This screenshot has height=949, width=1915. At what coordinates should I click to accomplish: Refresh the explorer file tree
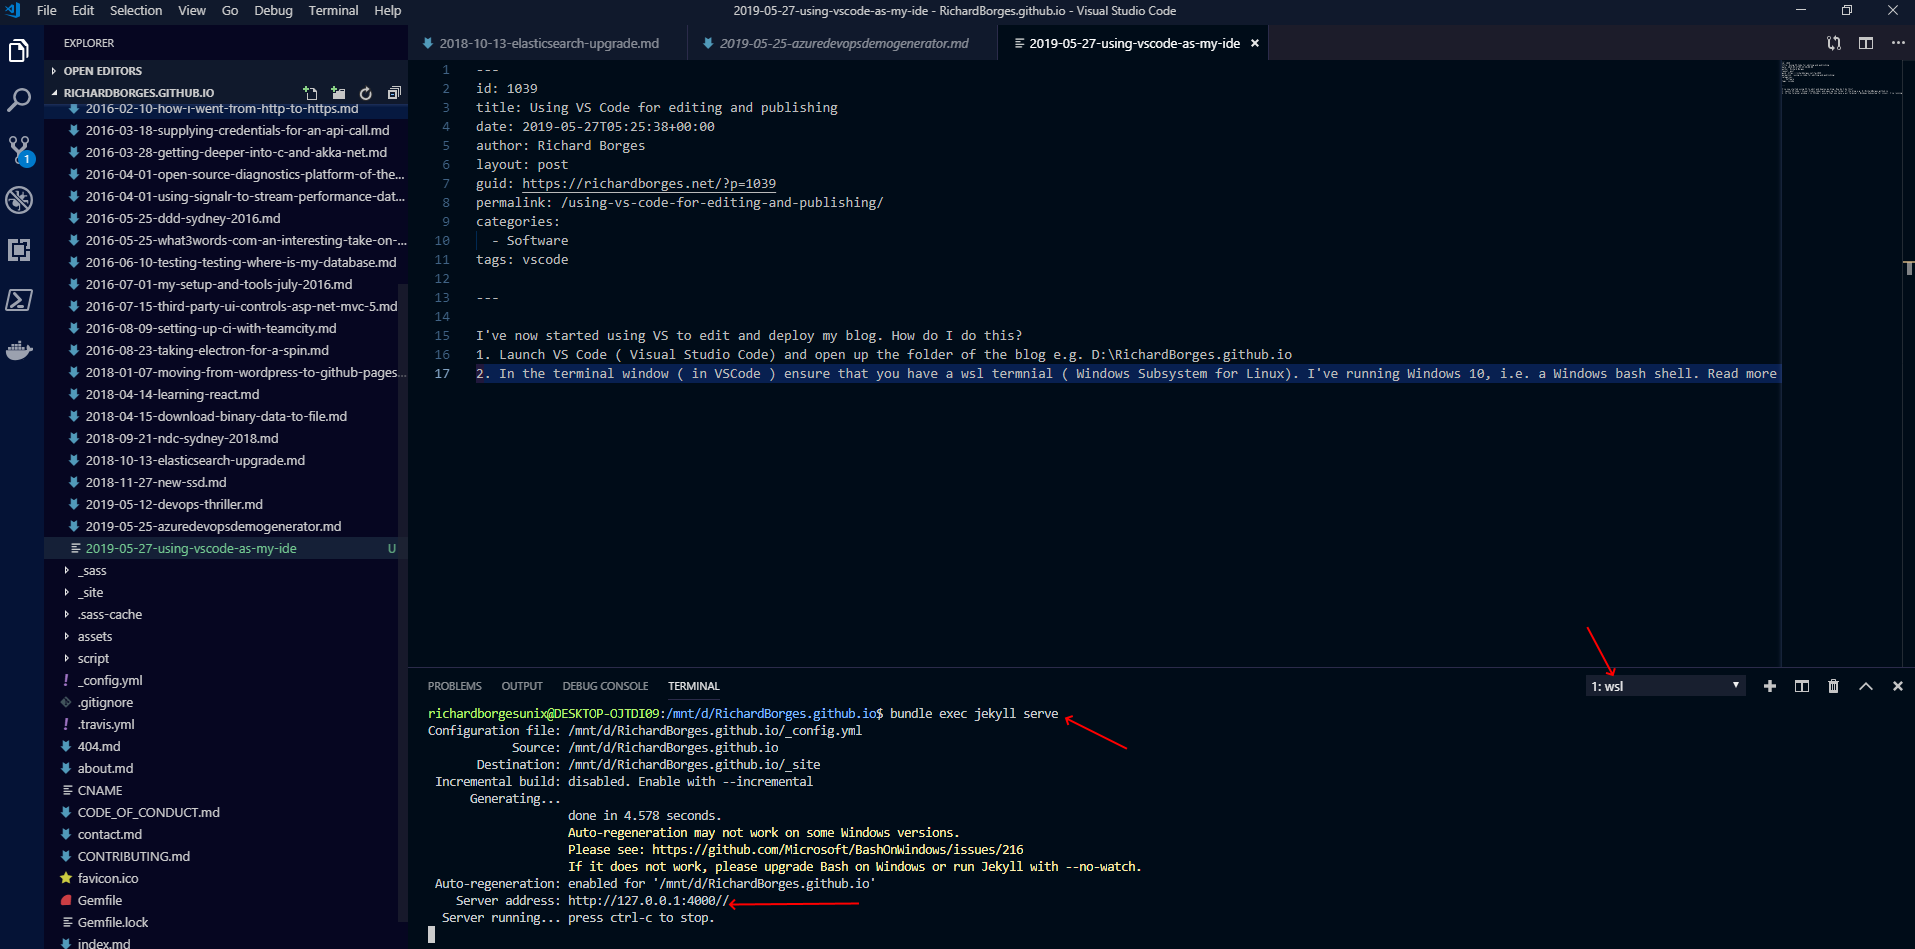[366, 93]
